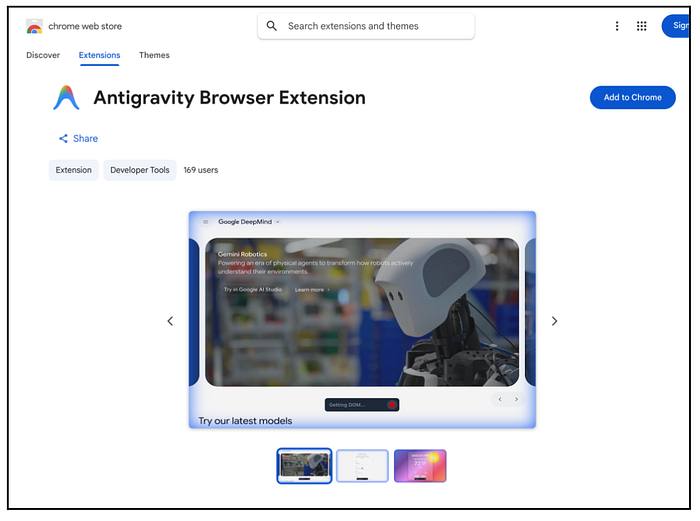Select the Extensions tab
This screenshot has height=521, width=700.
pyautogui.click(x=100, y=55)
